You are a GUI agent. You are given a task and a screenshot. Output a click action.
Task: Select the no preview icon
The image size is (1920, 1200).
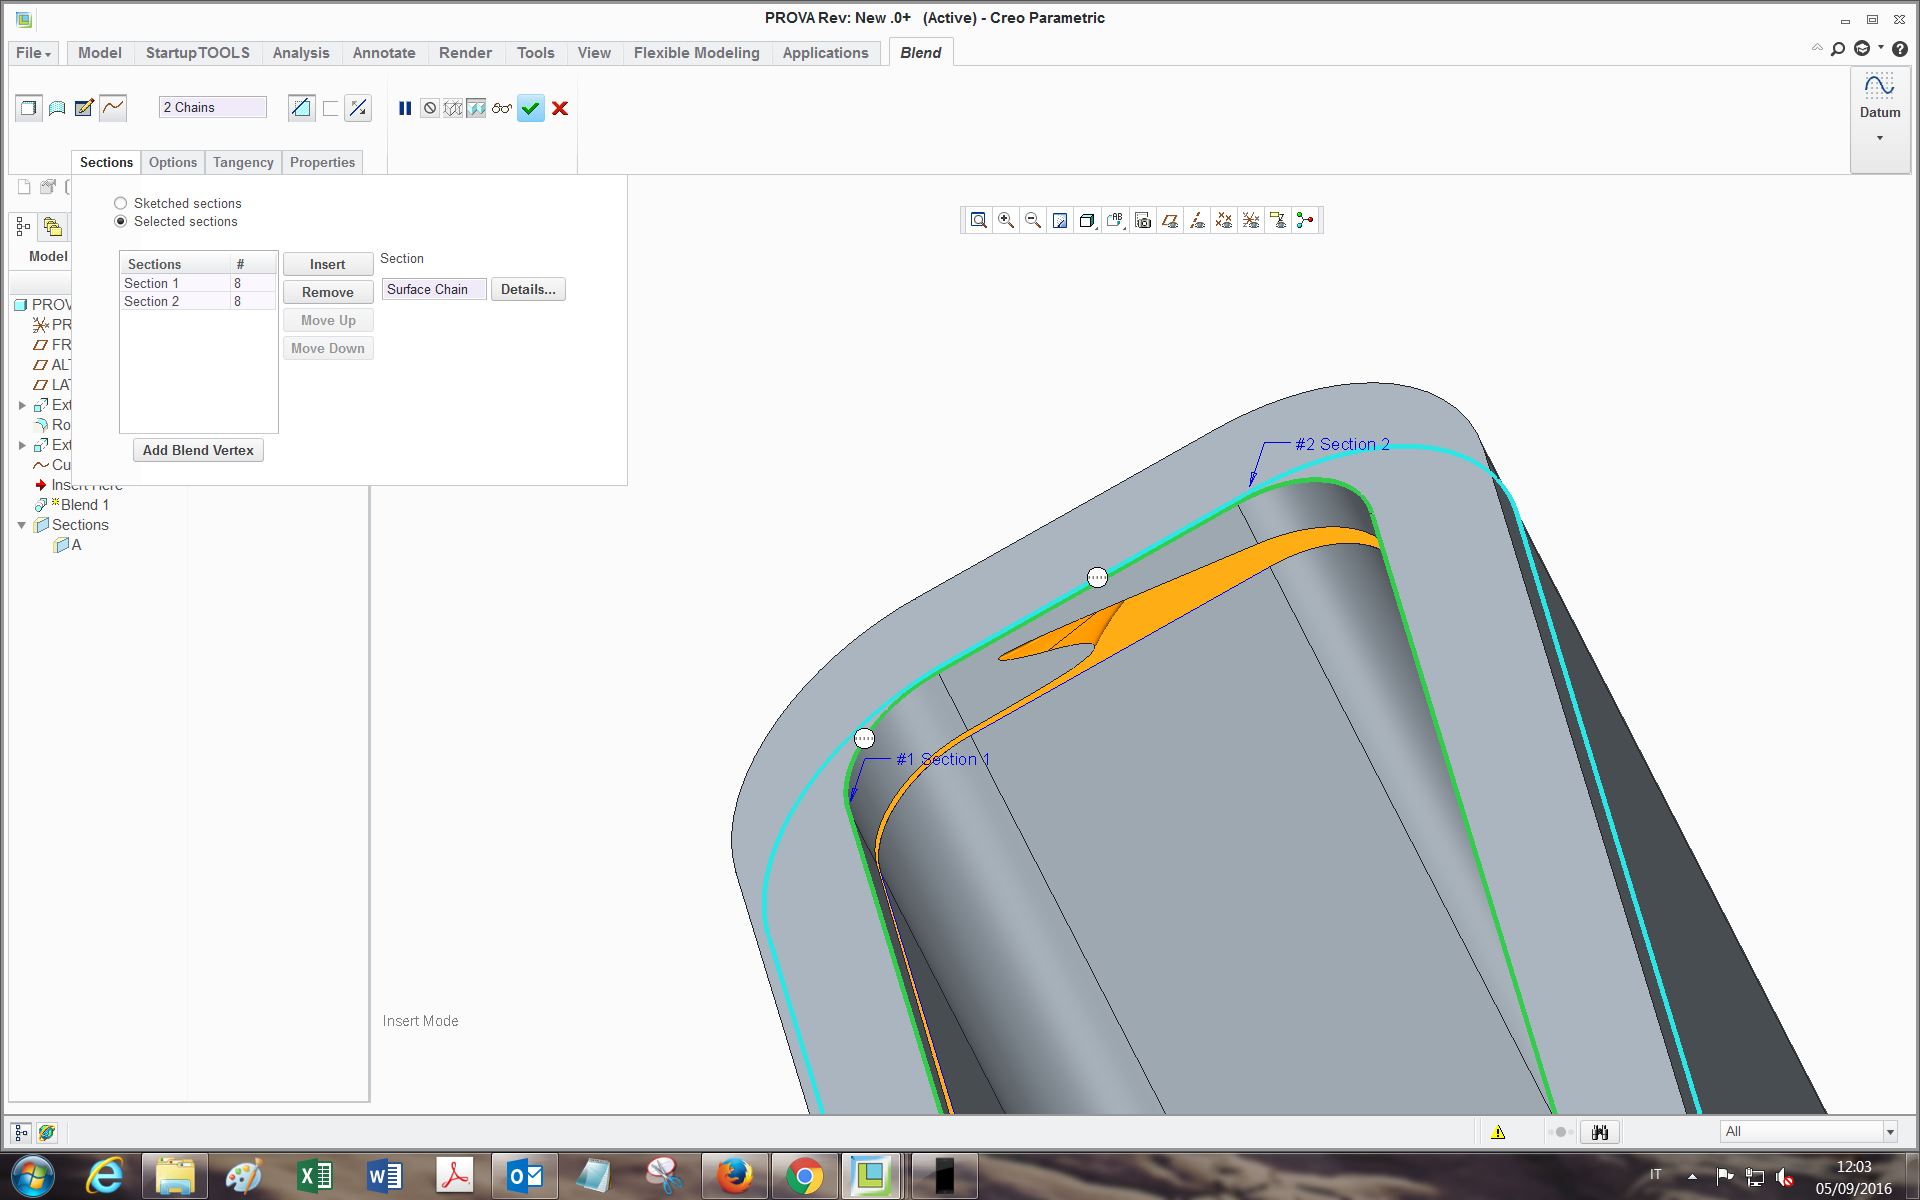pyautogui.click(x=429, y=108)
